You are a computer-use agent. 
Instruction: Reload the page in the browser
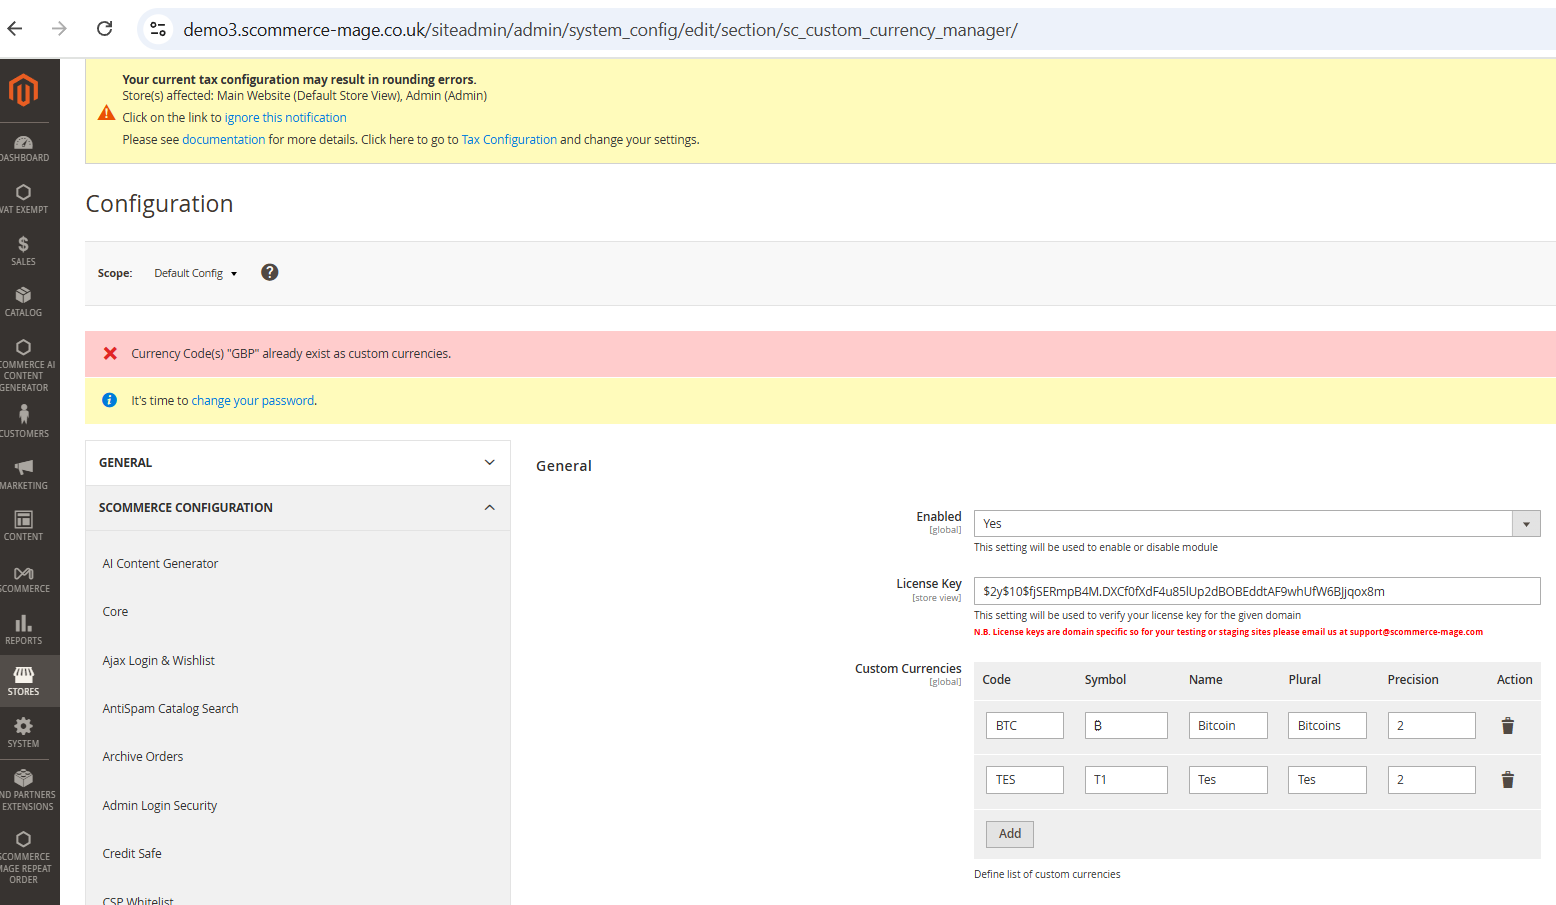click(104, 29)
